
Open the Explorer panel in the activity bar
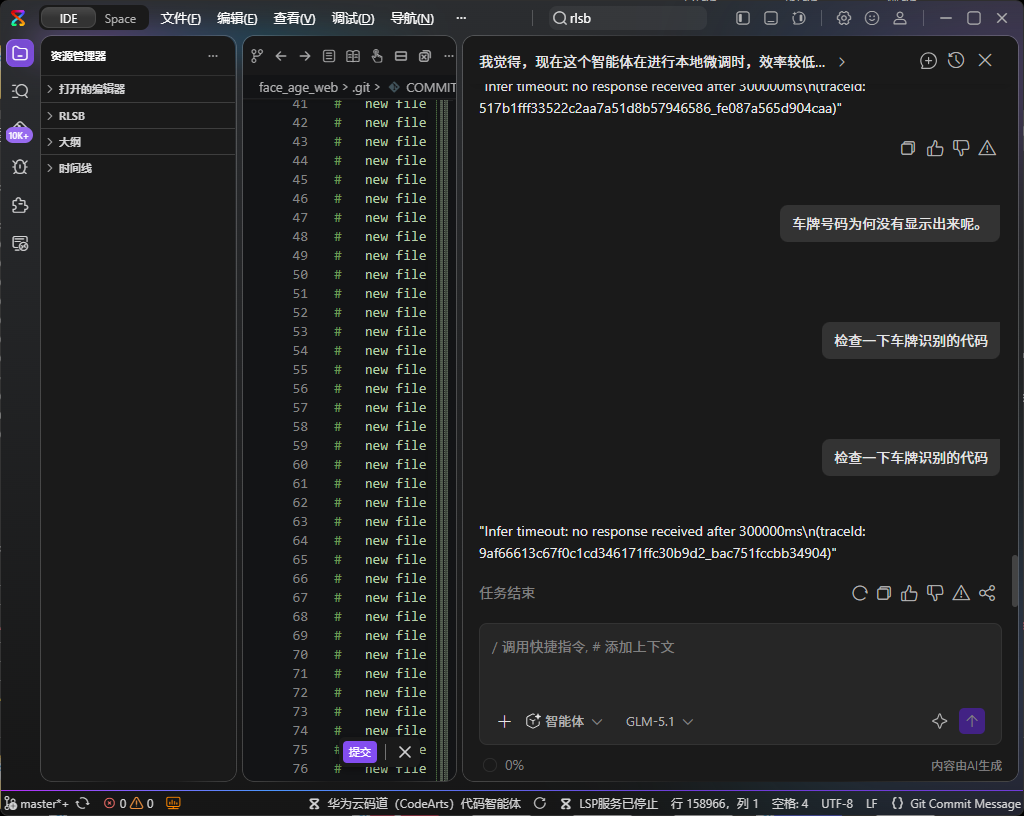pyautogui.click(x=20, y=54)
